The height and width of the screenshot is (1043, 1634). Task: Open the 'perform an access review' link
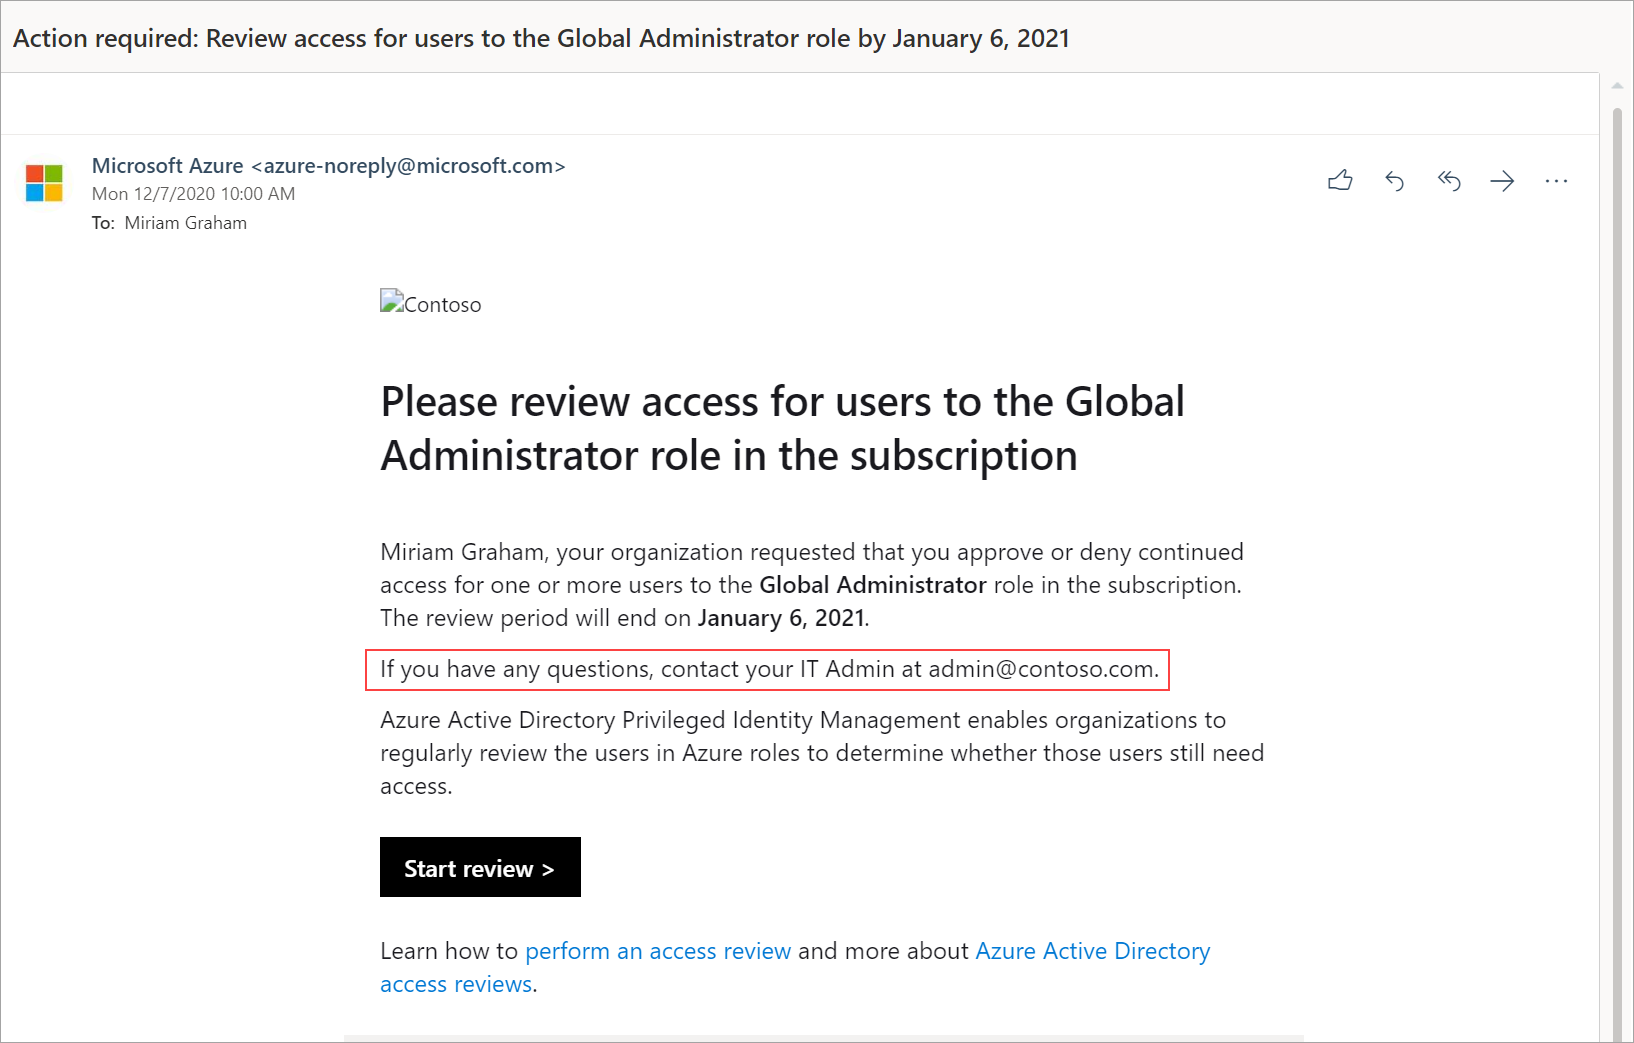[x=658, y=951]
